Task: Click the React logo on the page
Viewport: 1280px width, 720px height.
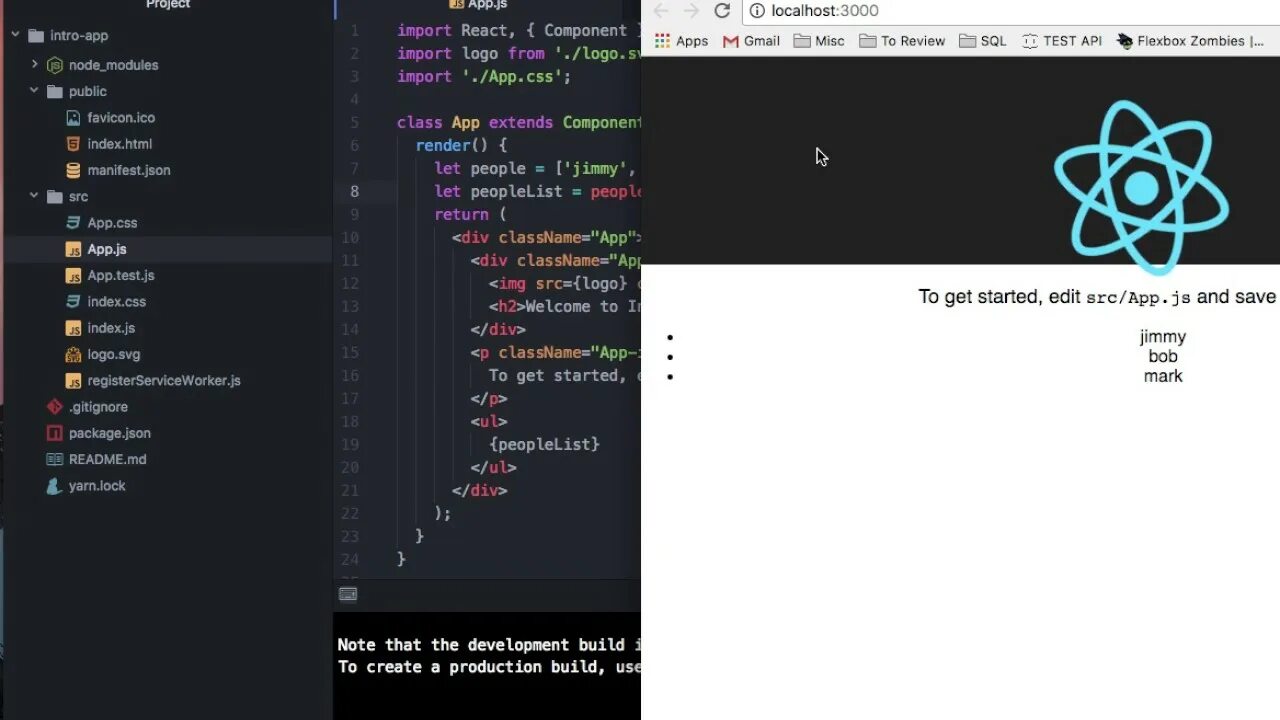Action: tap(1141, 187)
